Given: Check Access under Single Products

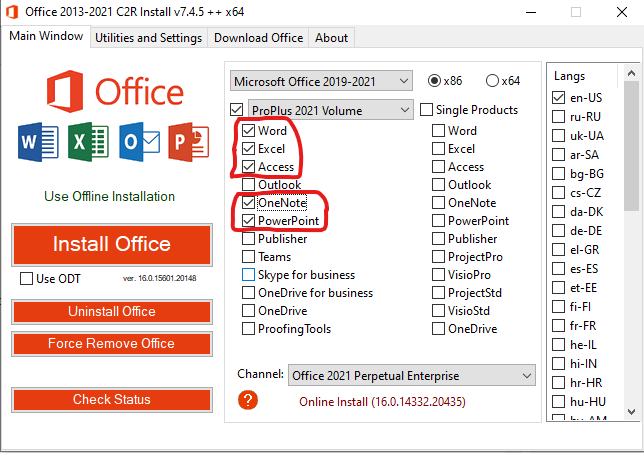Looking at the screenshot, I should tap(438, 167).
